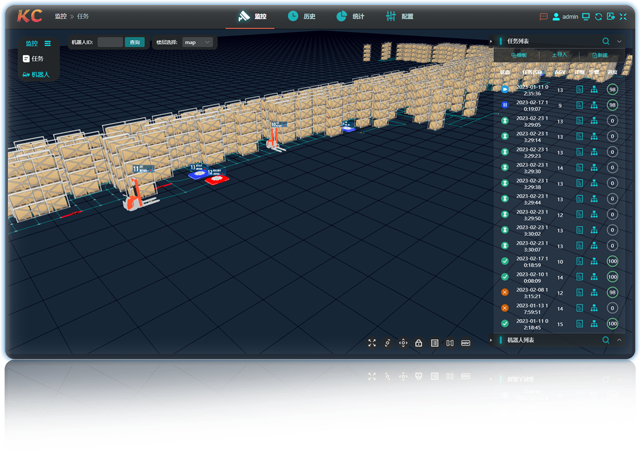This screenshot has height=475, width=640.
Task: Click hierarchy icon for 2023-02-17 1 0:19:07 task
Action: pyautogui.click(x=594, y=104)
